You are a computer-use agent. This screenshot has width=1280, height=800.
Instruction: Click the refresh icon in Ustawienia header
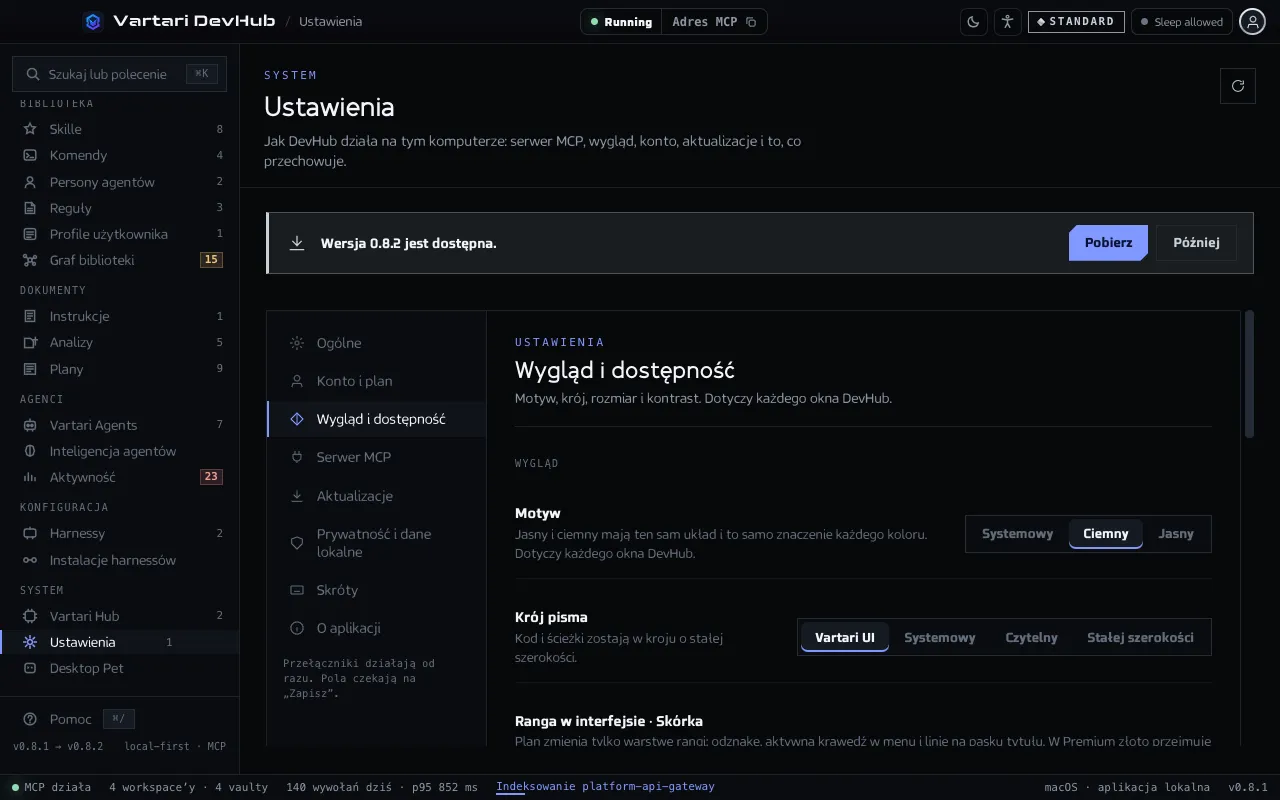point(1238,86)
